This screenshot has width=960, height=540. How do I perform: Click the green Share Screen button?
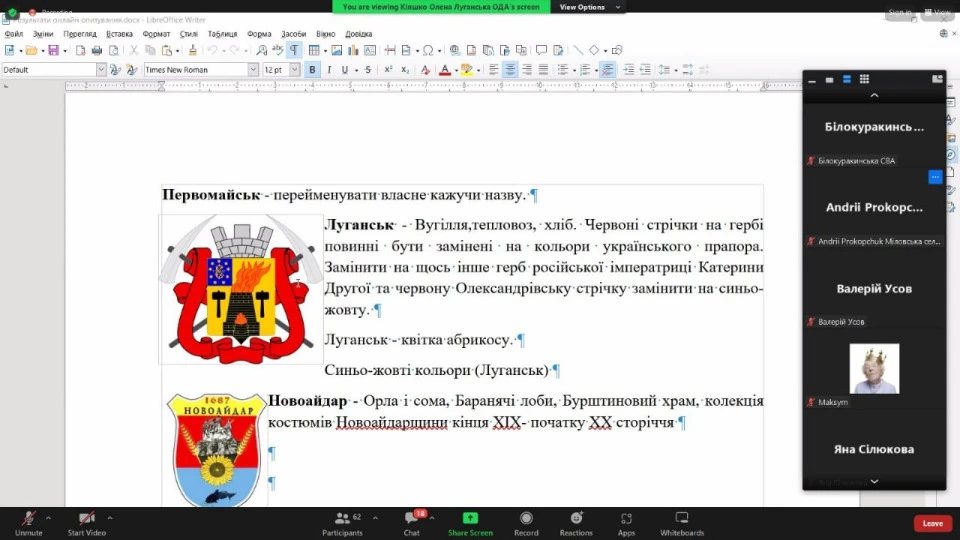click(470, 524)
